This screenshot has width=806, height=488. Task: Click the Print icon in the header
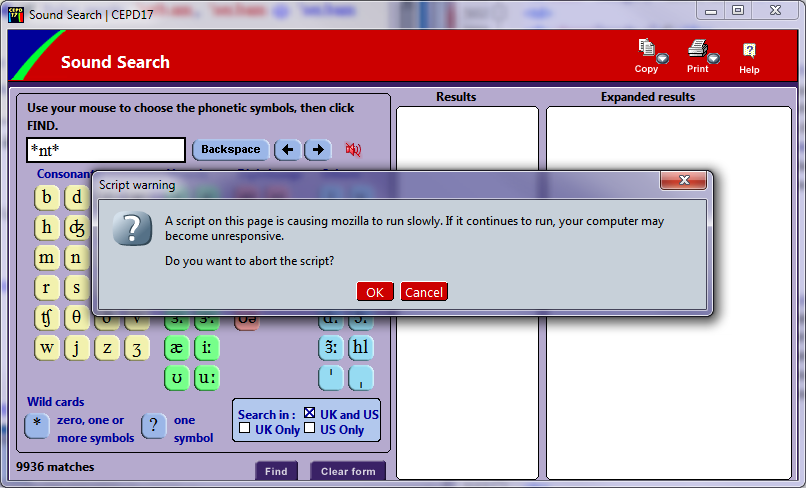(697, 48)
